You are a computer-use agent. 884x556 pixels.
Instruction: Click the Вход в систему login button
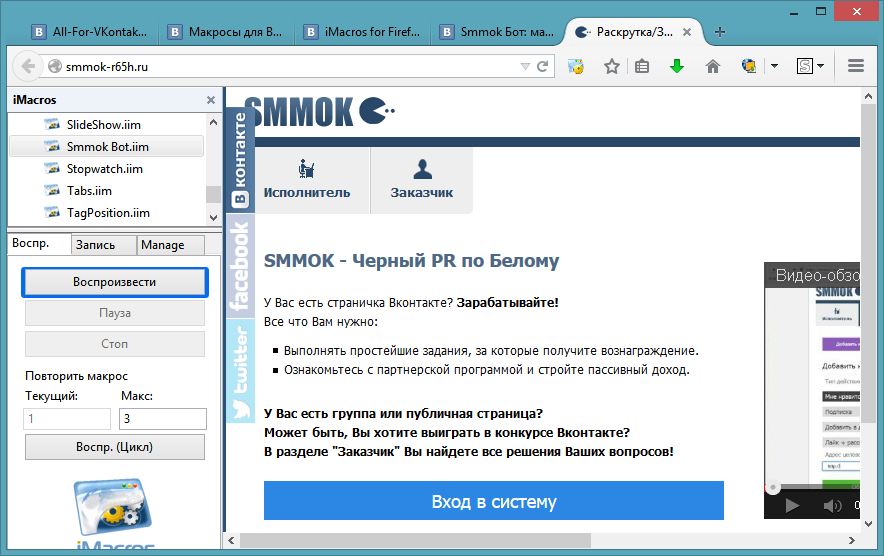494,501
